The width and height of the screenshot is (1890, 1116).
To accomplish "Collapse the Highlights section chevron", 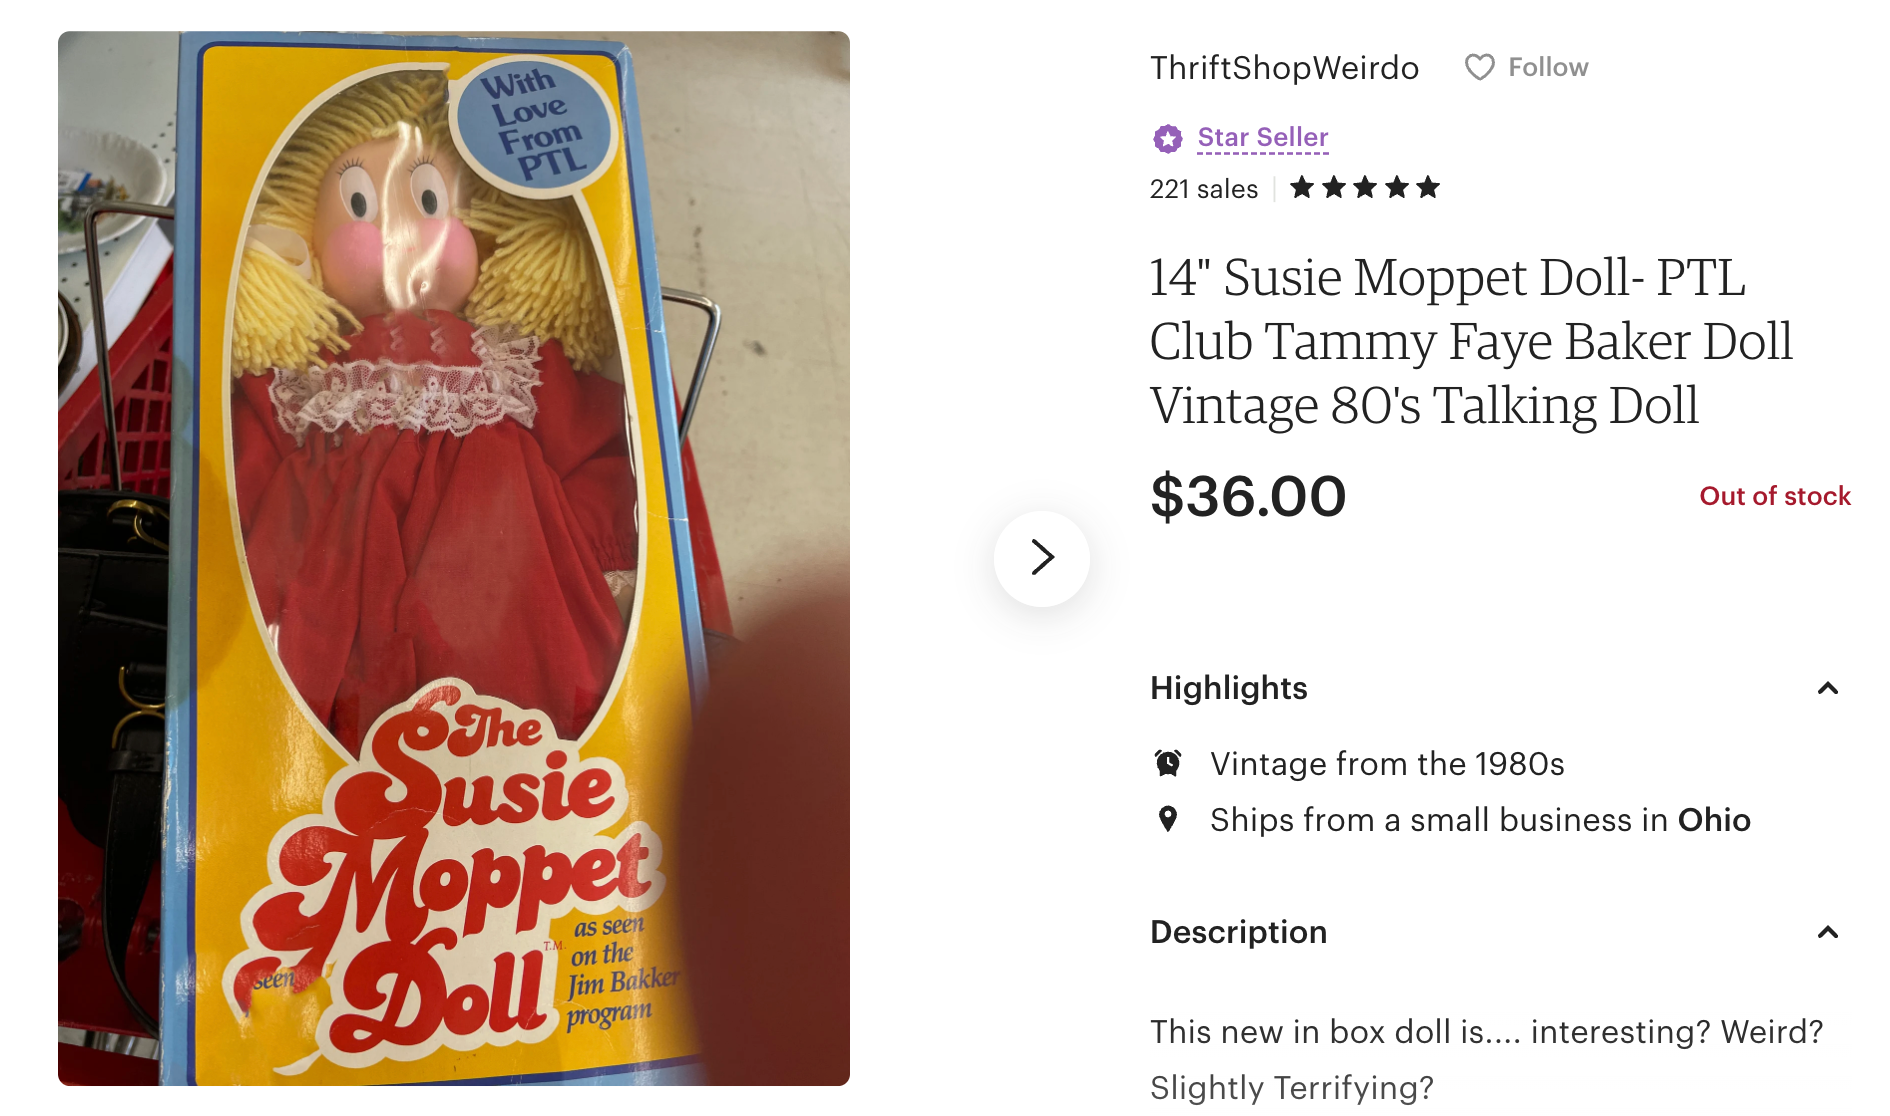I will click(x=1828, y=688).
